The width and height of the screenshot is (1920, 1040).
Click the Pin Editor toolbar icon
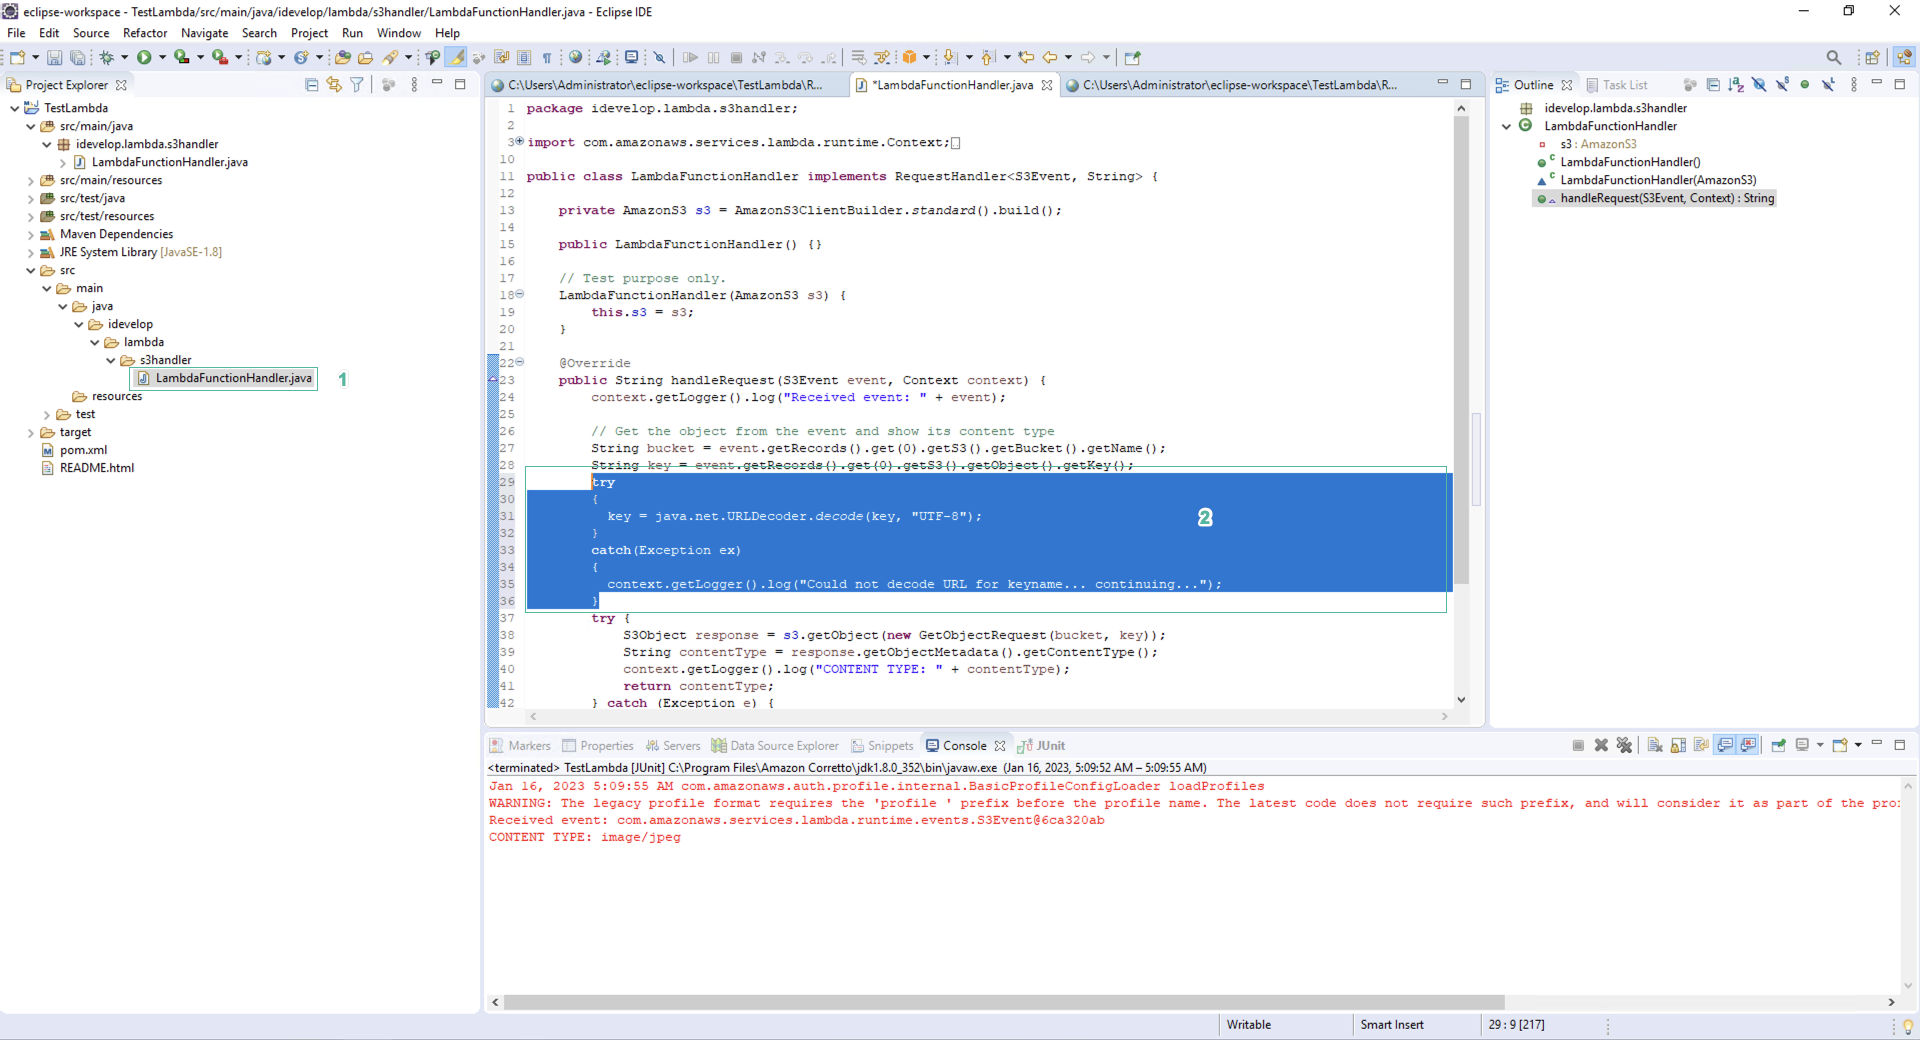[x=1132, y=57]
